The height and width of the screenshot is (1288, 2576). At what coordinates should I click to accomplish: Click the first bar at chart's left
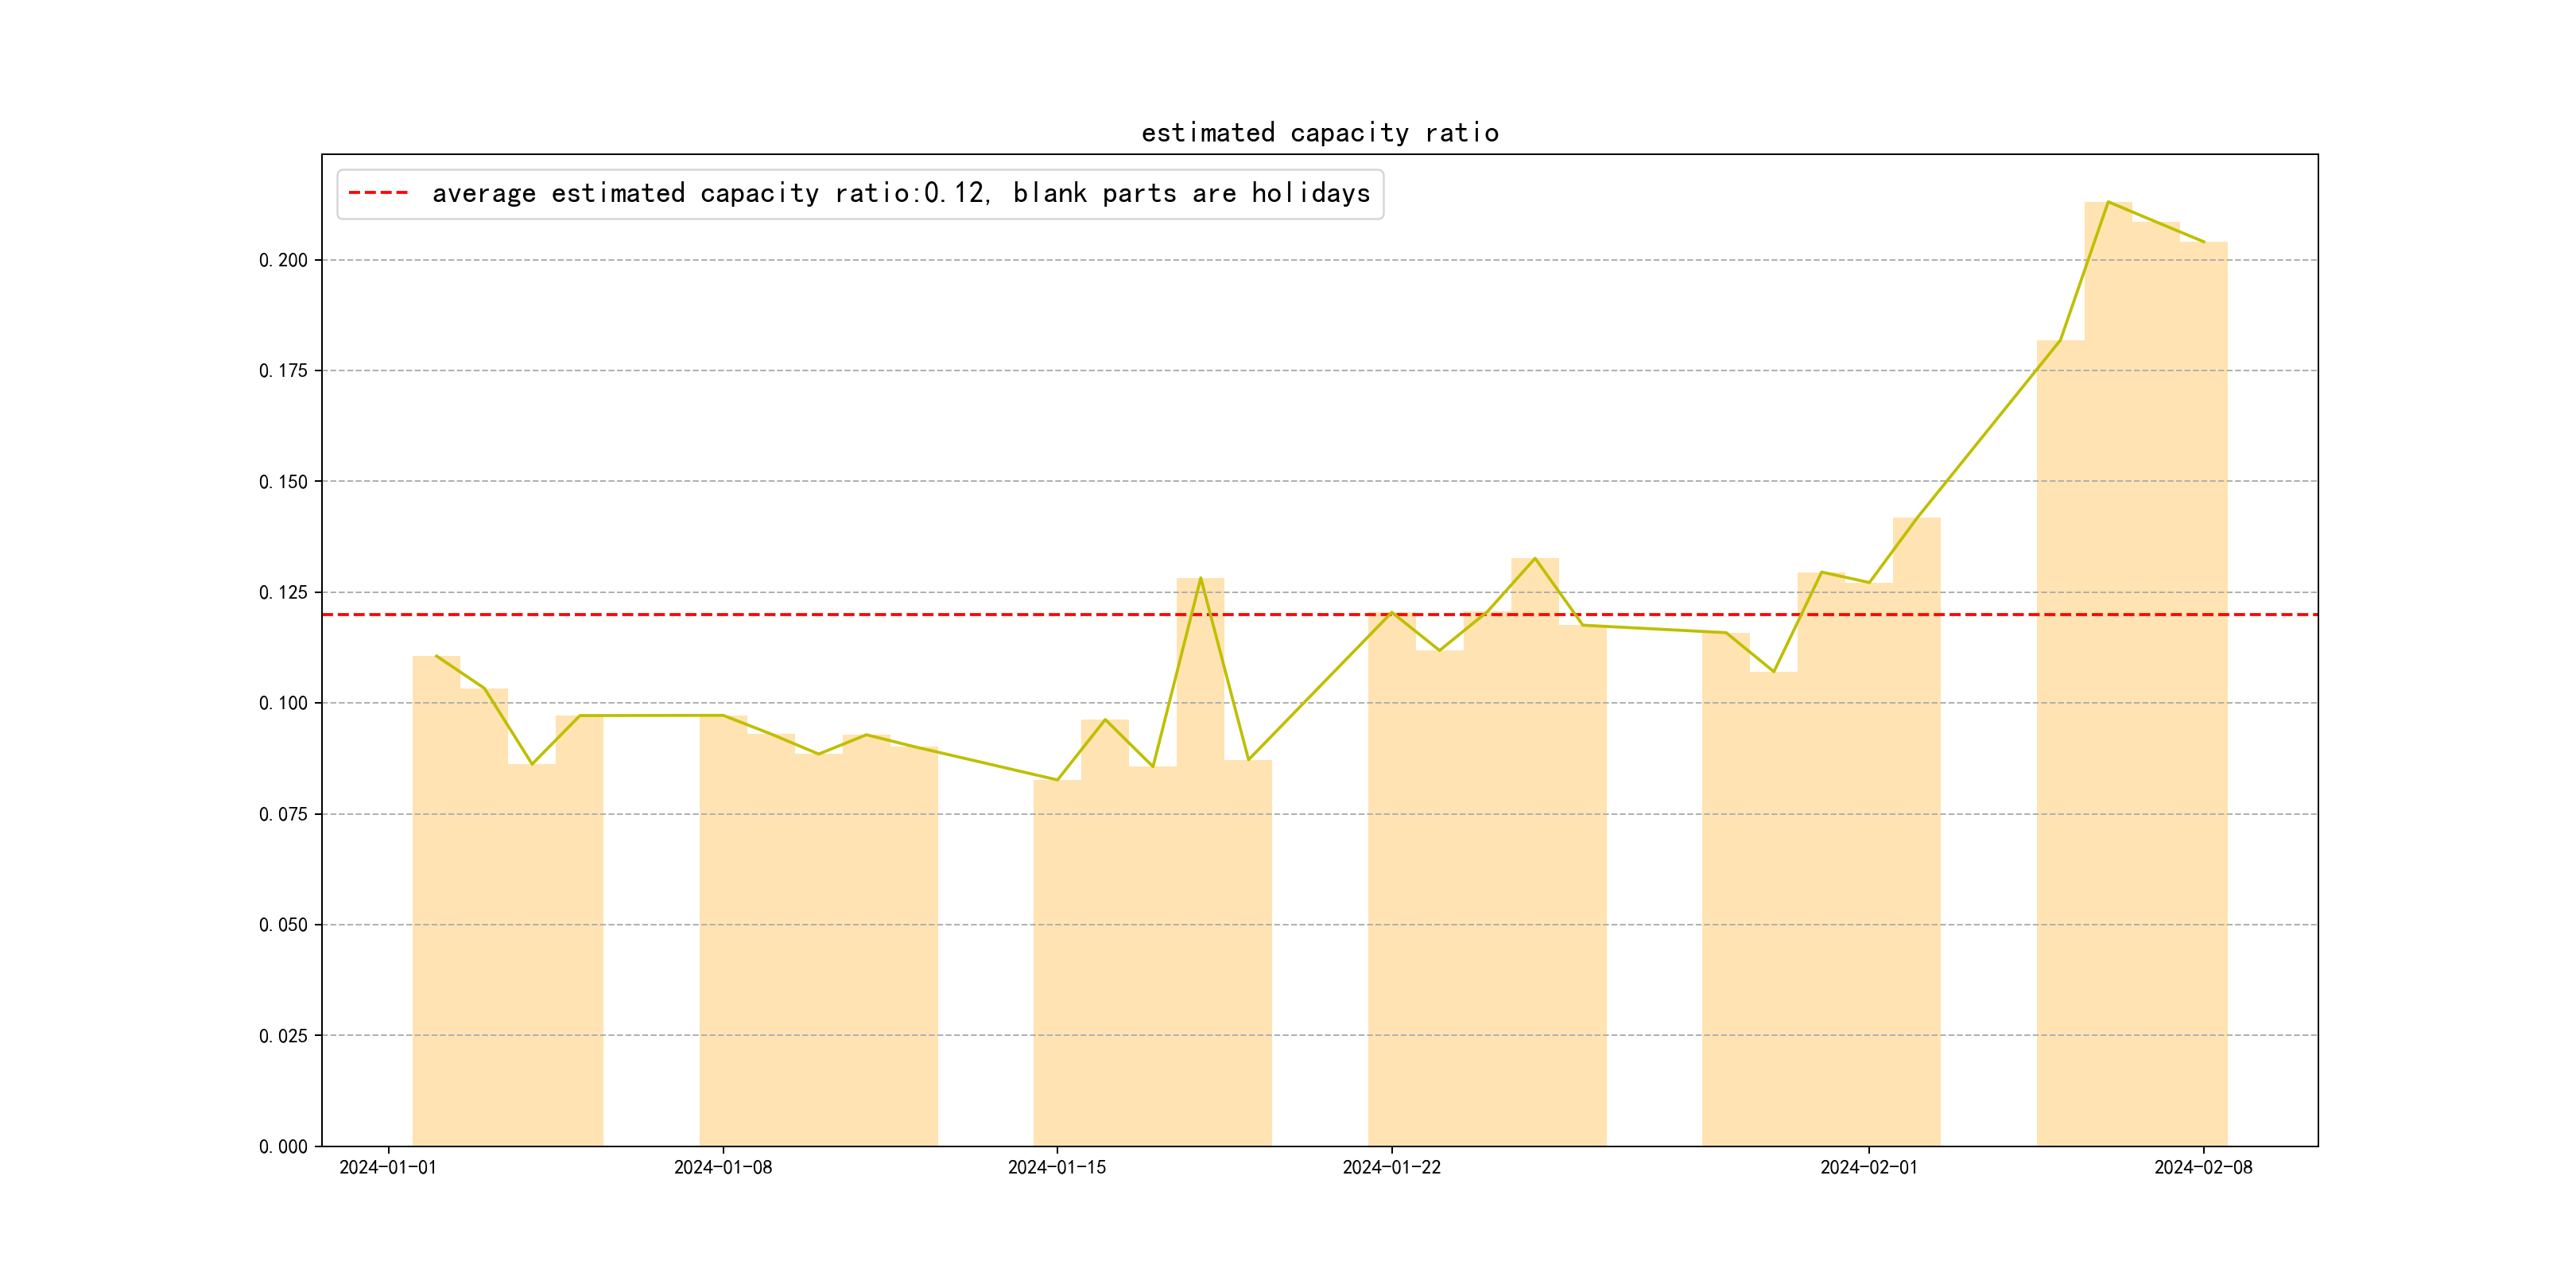pyautogui.click(x=436, y=900)
